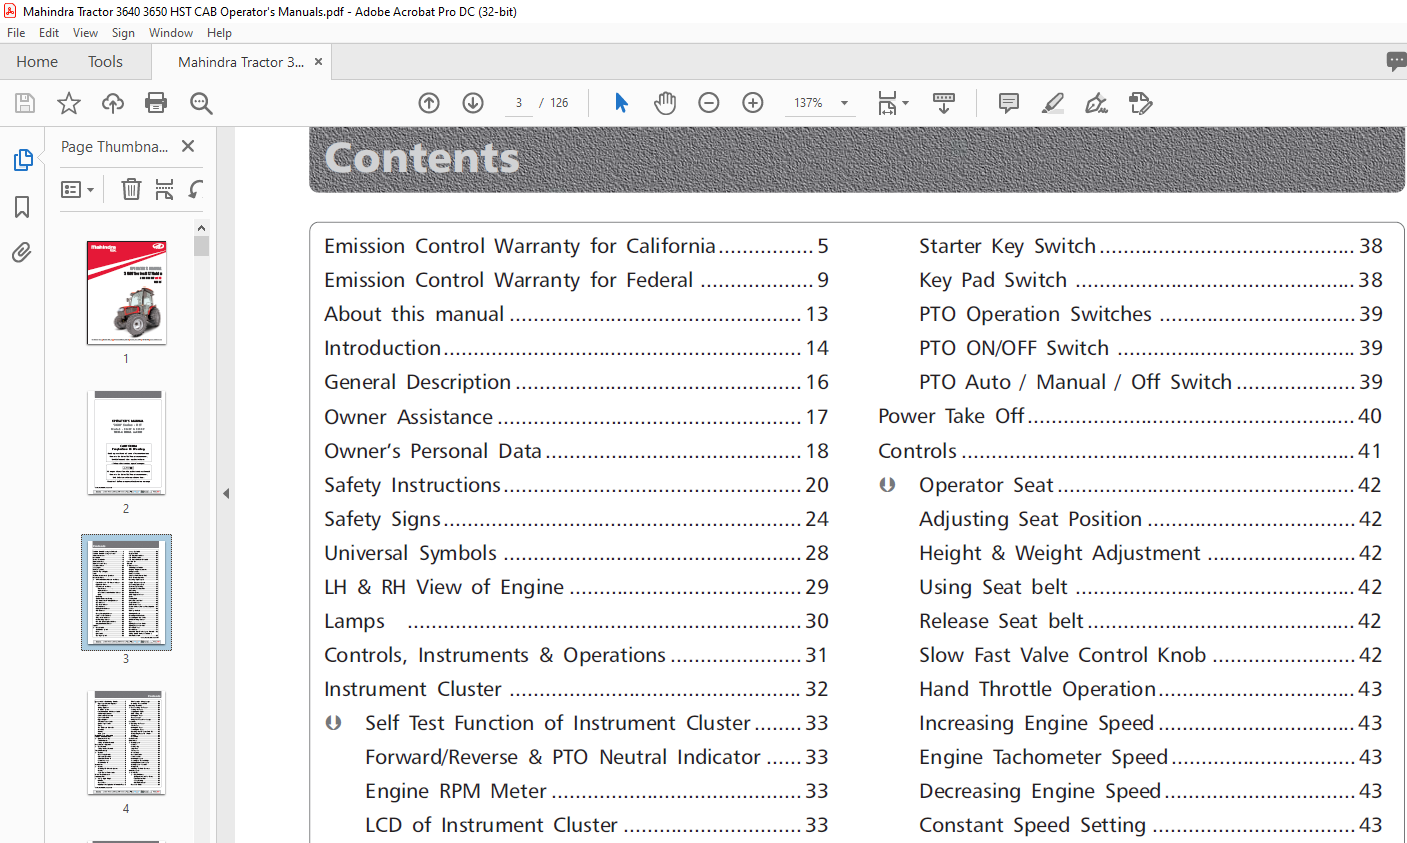The width and height of the screenshot is (1407, 843).
Task: Delete selected pages with the trash icon
Action: pyautogui.click(x=131, y=189)
